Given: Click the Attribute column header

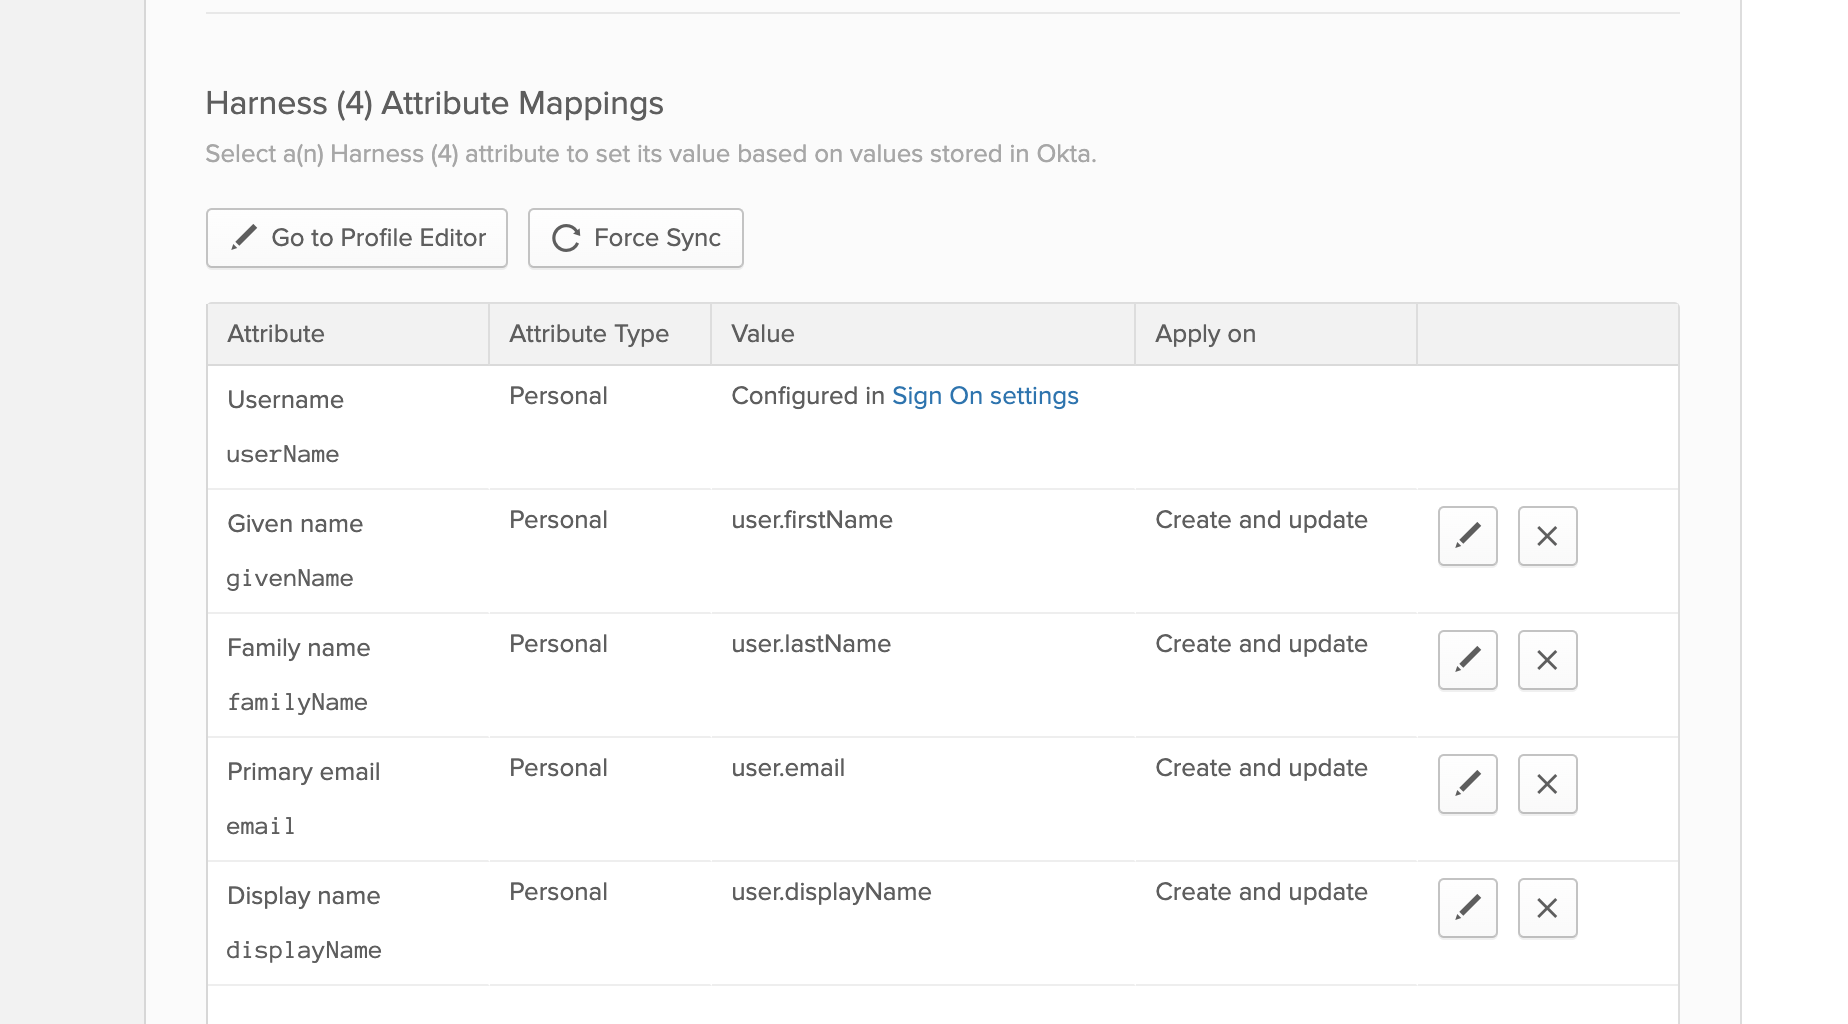Looking at the screenshot, I should click(348, 334).
